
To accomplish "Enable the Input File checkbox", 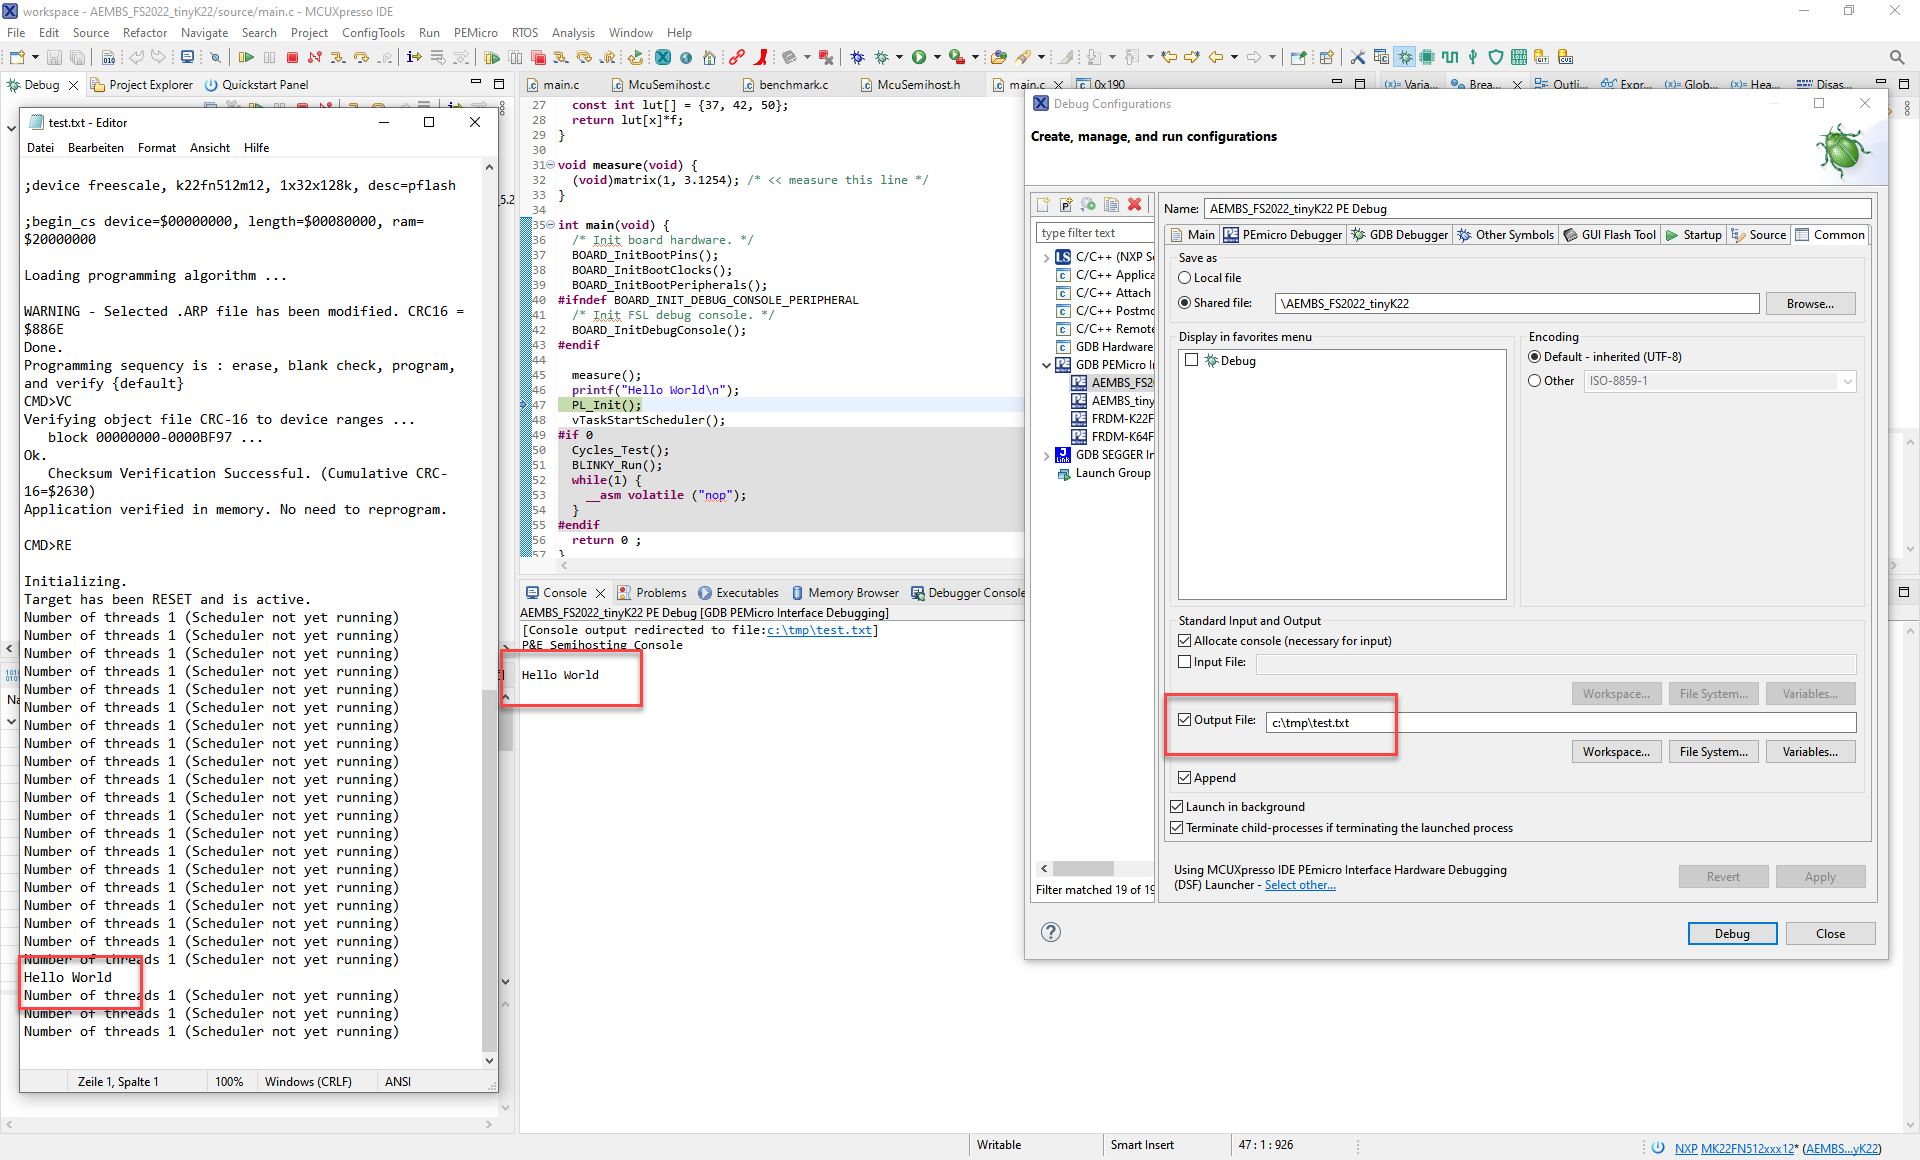I will click(1185, 662).
